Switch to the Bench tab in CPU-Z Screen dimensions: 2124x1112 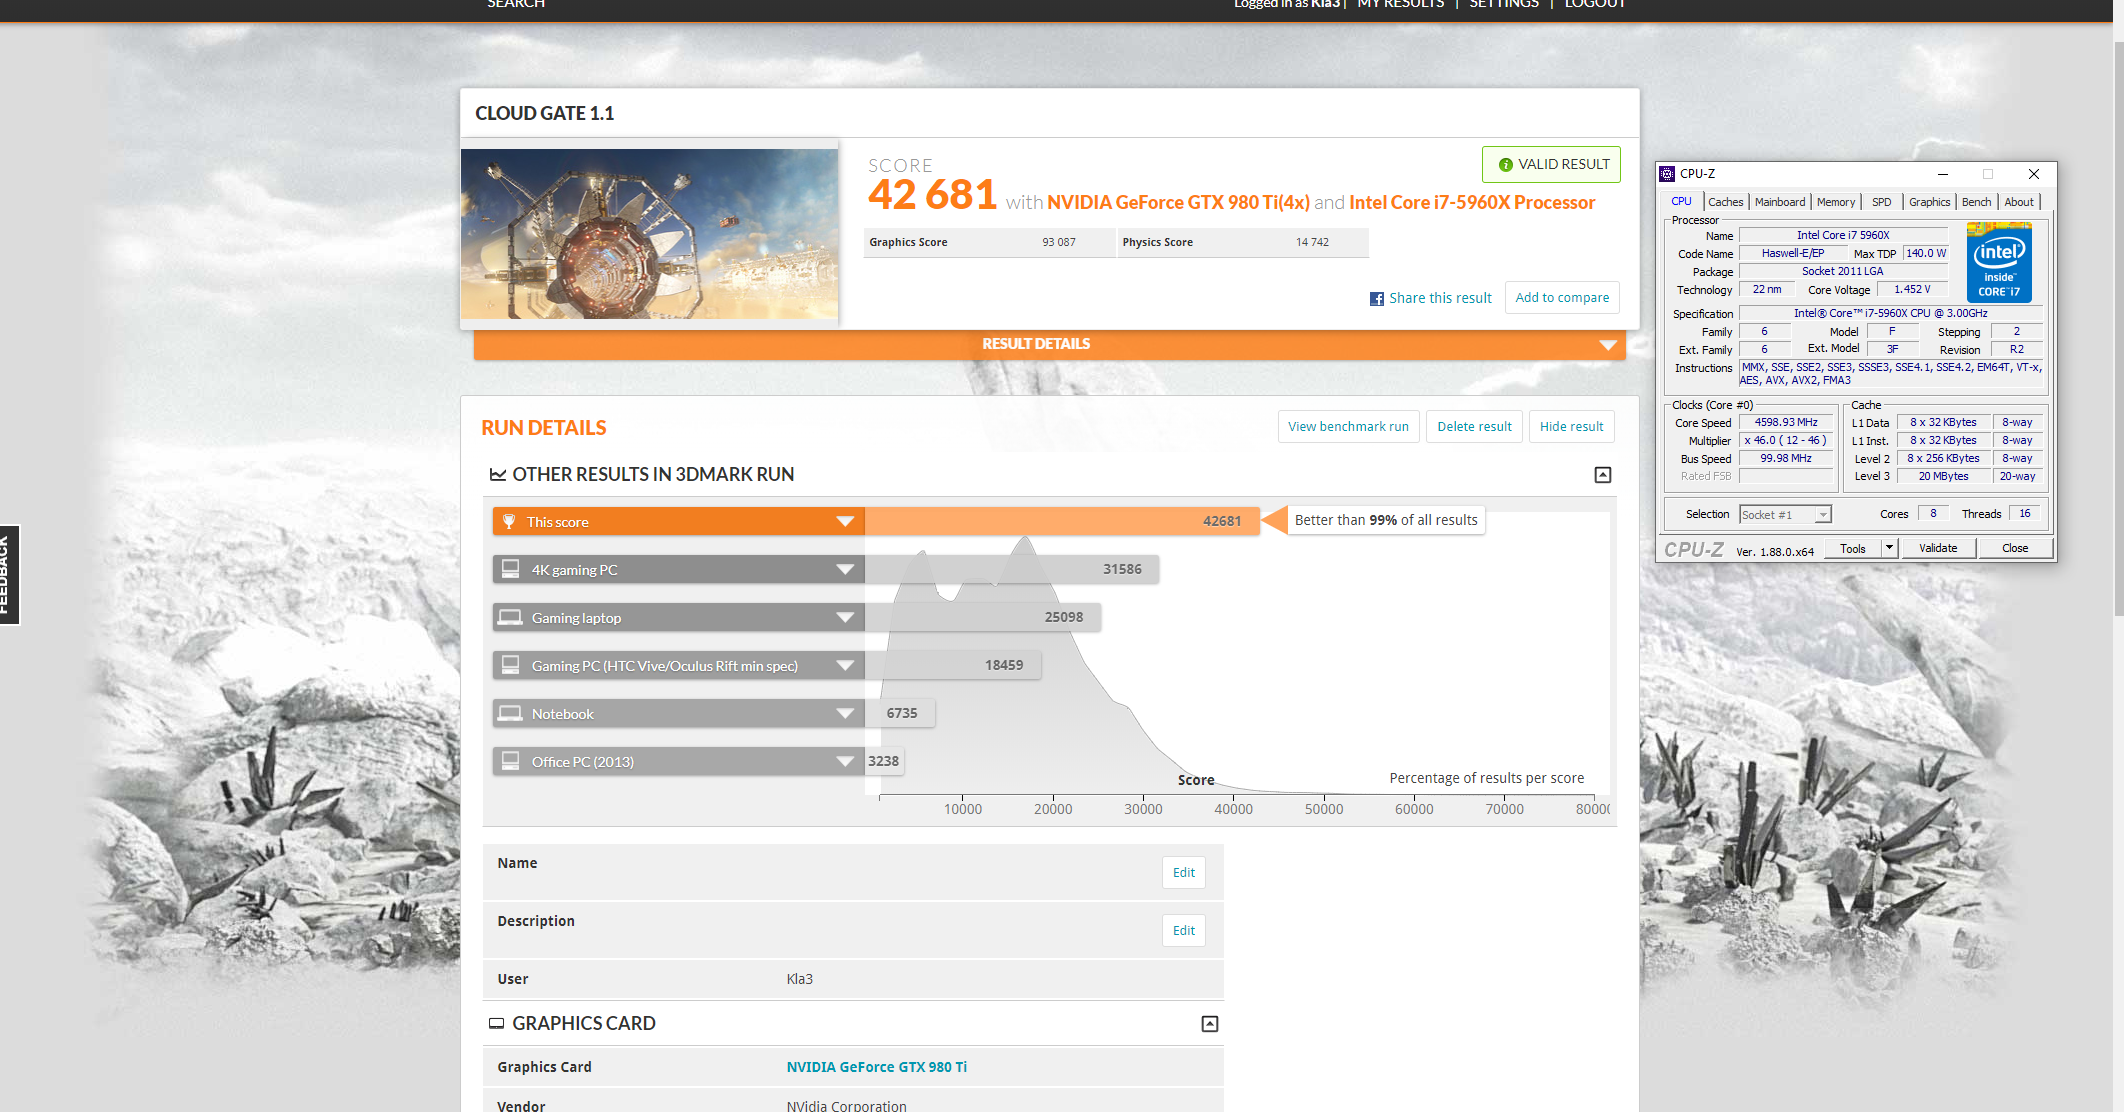point(1976,202)
